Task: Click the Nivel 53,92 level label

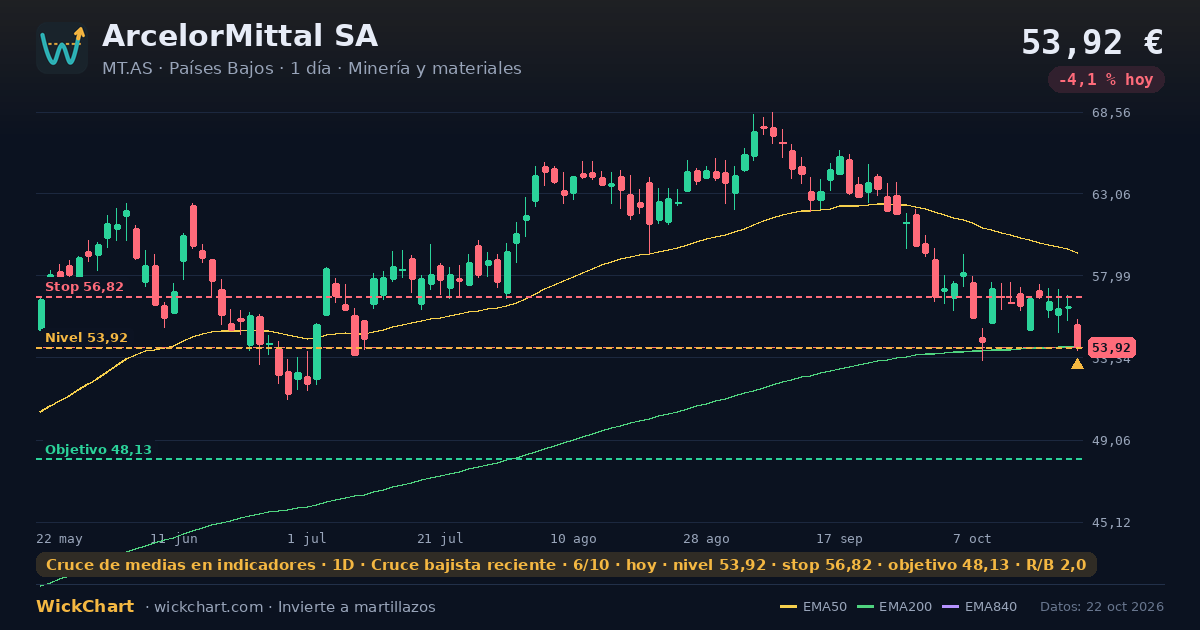Action: [86, 338]
